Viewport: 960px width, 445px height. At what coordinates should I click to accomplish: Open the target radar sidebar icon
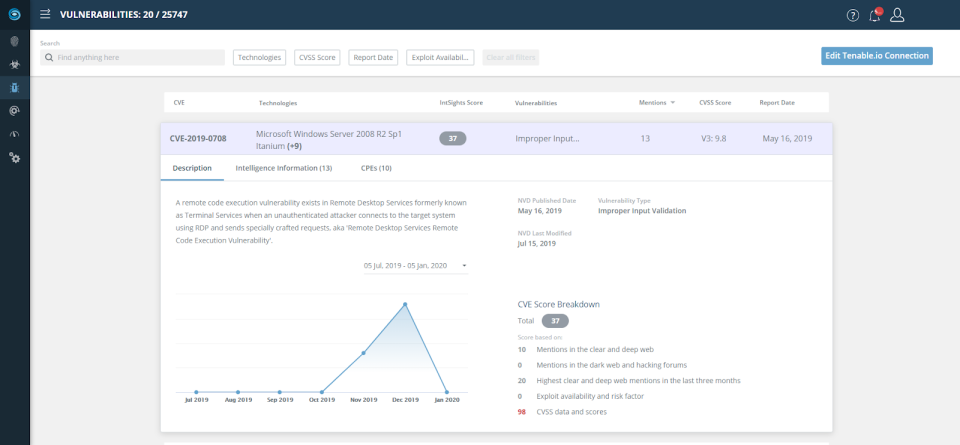[x=15, y=111]
